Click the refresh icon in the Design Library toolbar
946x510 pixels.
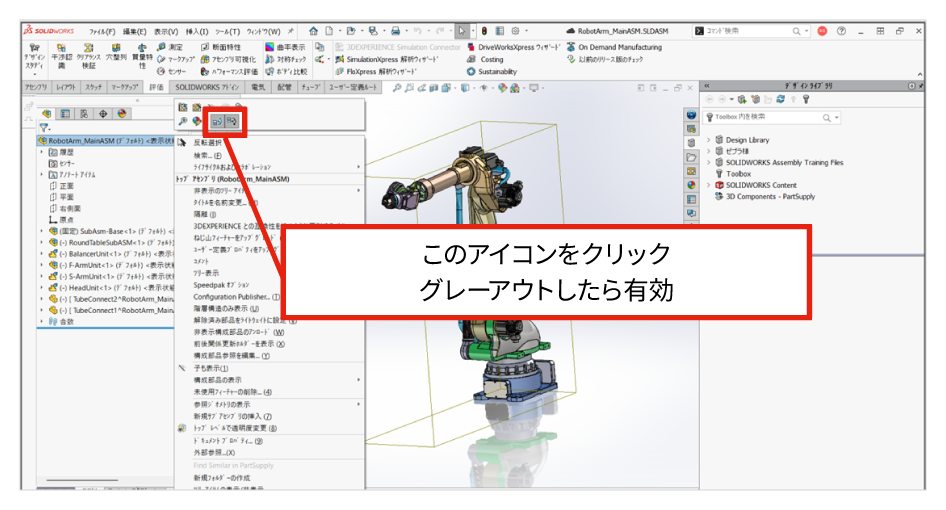[779, 100]
